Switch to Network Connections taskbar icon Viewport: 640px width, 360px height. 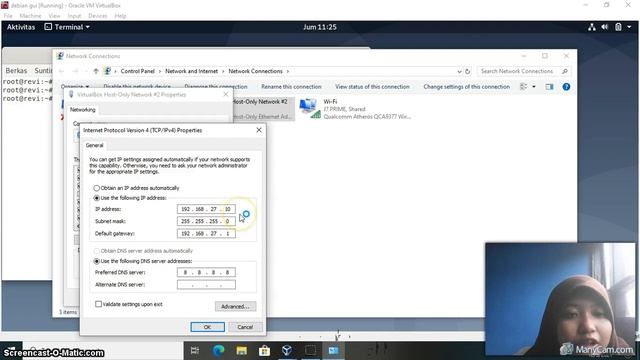[333, 350]
